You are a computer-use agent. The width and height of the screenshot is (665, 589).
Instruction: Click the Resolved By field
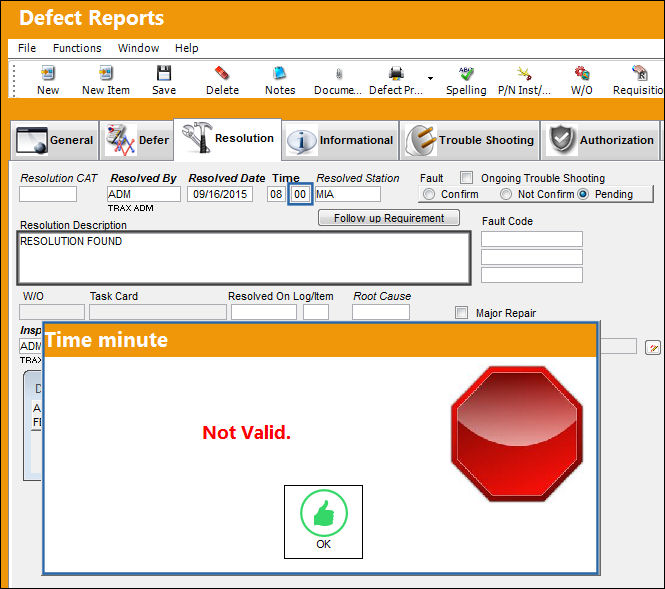144,194
